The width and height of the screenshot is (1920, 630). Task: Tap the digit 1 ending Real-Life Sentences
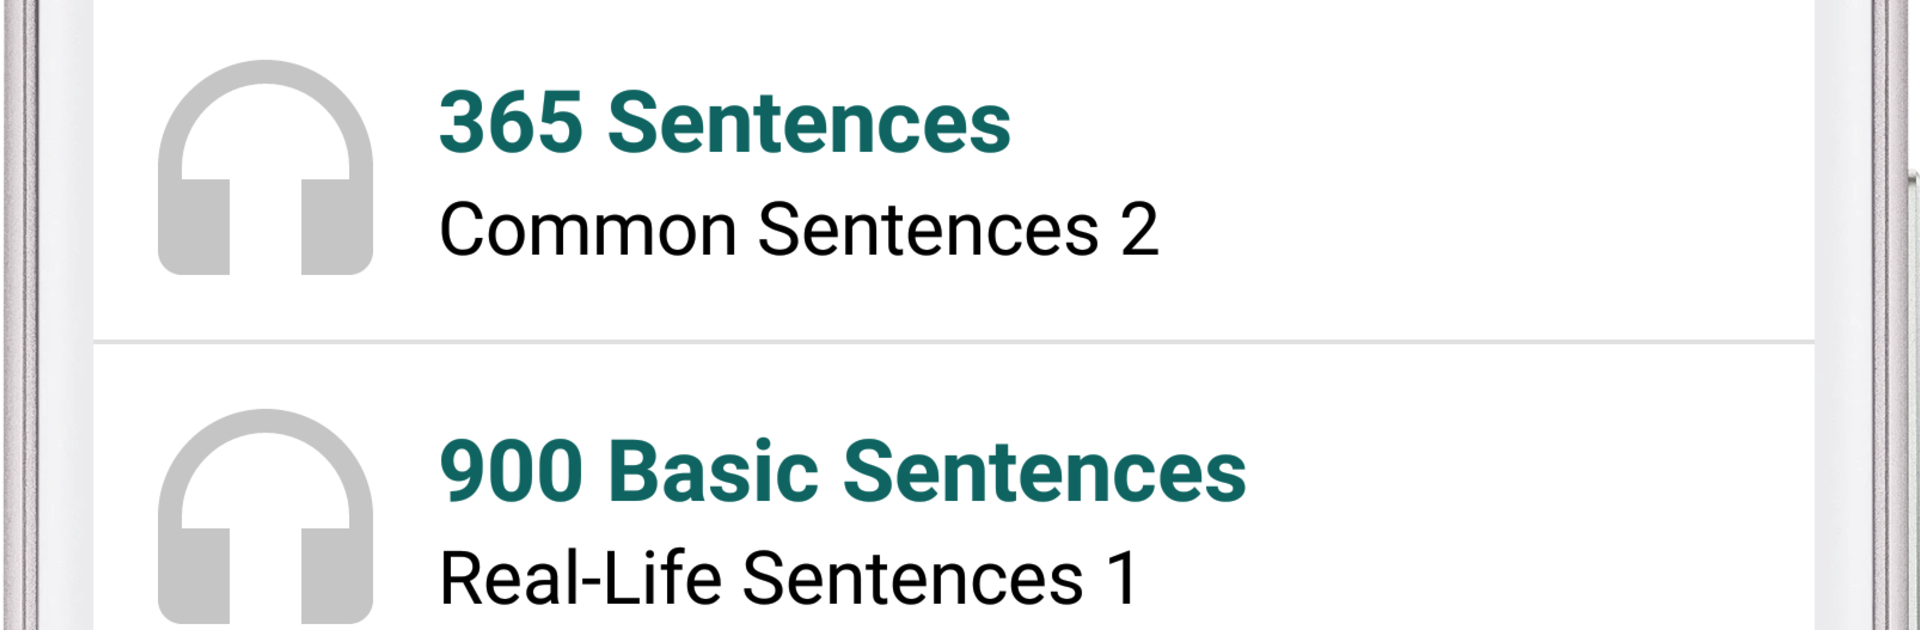coord(1123,578)
